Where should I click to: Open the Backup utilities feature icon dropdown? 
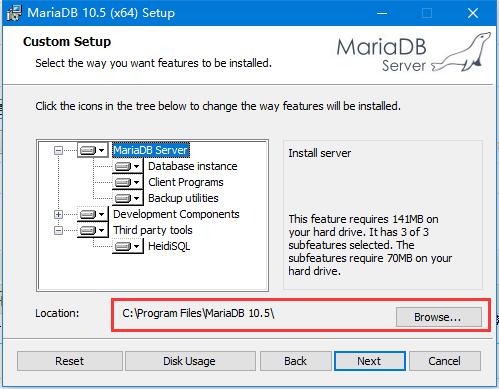128,198
